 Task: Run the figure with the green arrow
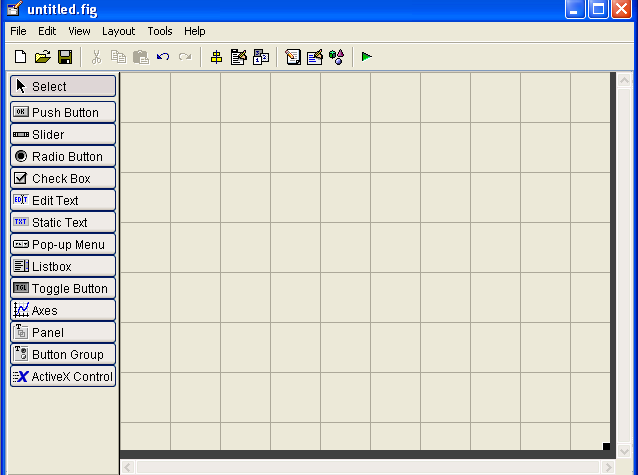pyautogui.click(x=367, y=57)
